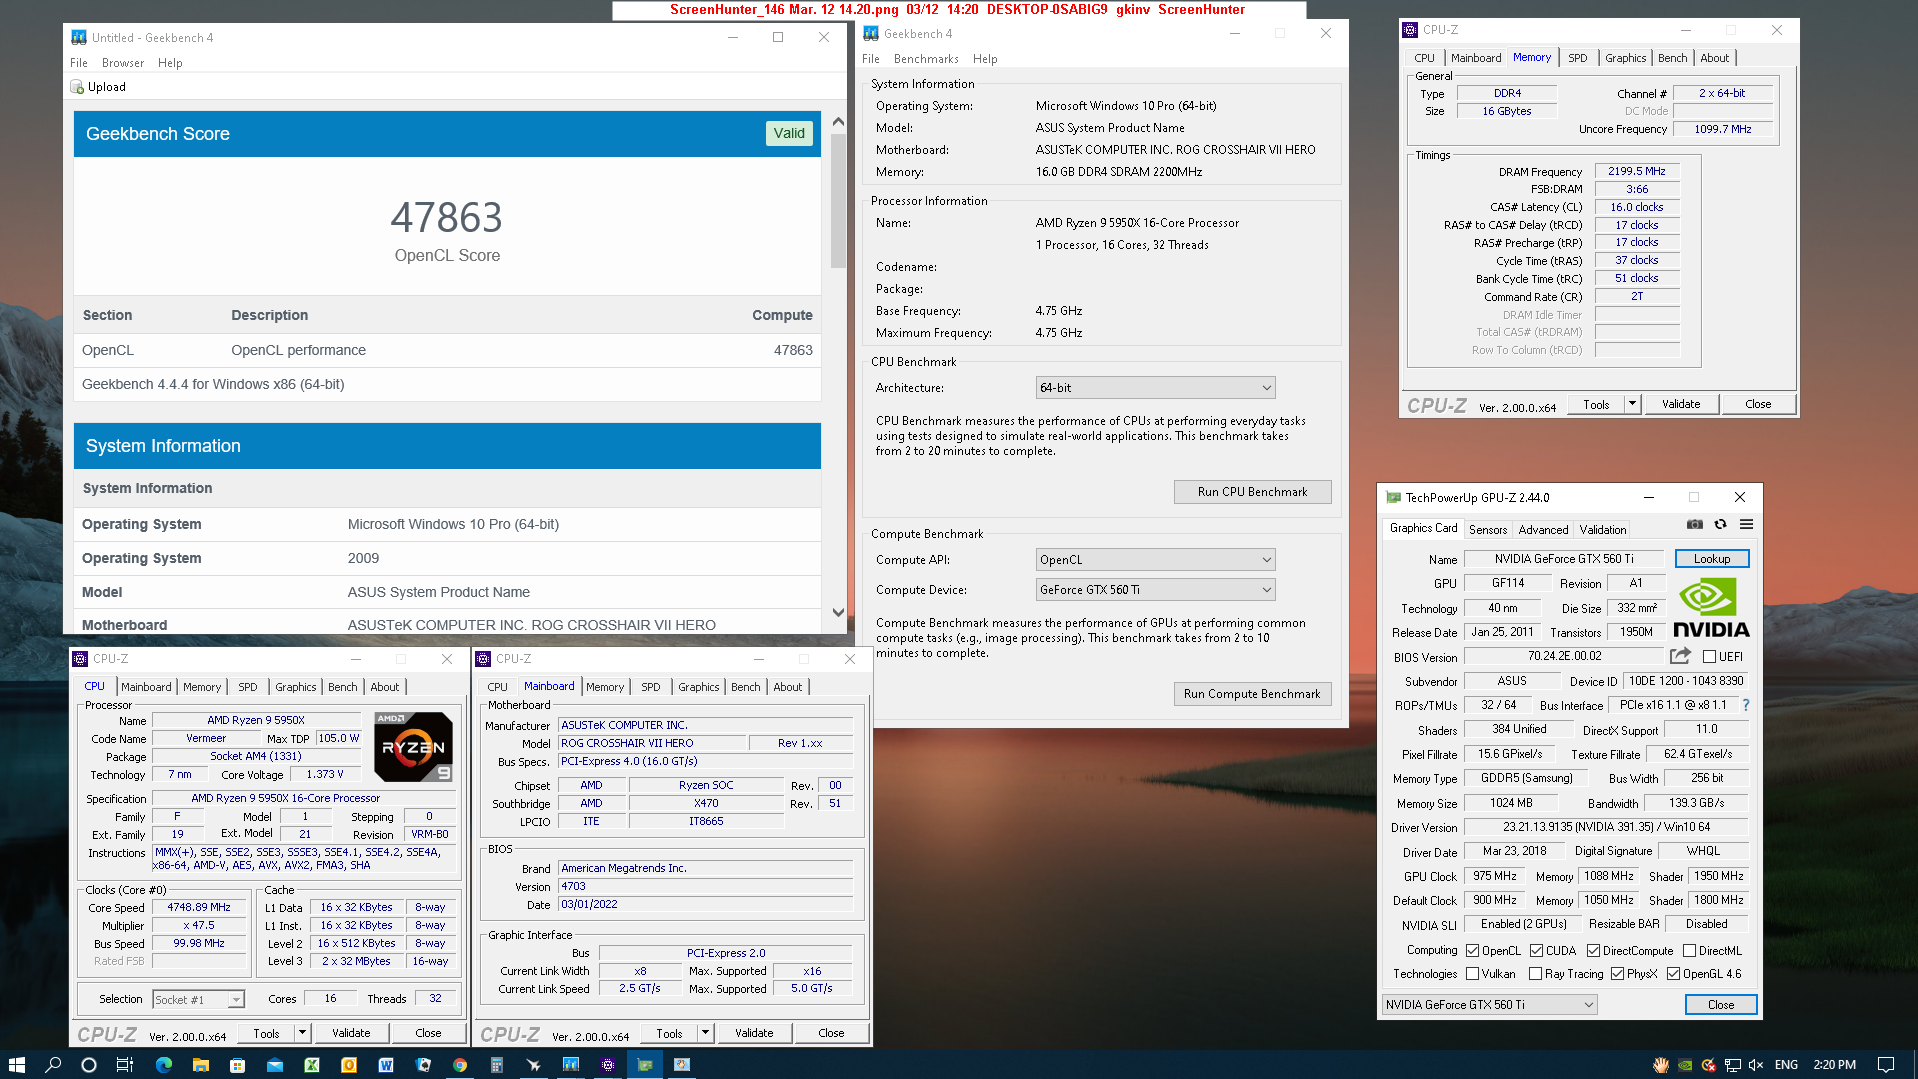Open Microsoft Store from the taskbar
The width and height of the screenshot is (1918, 1079).
click(237, 1065)
